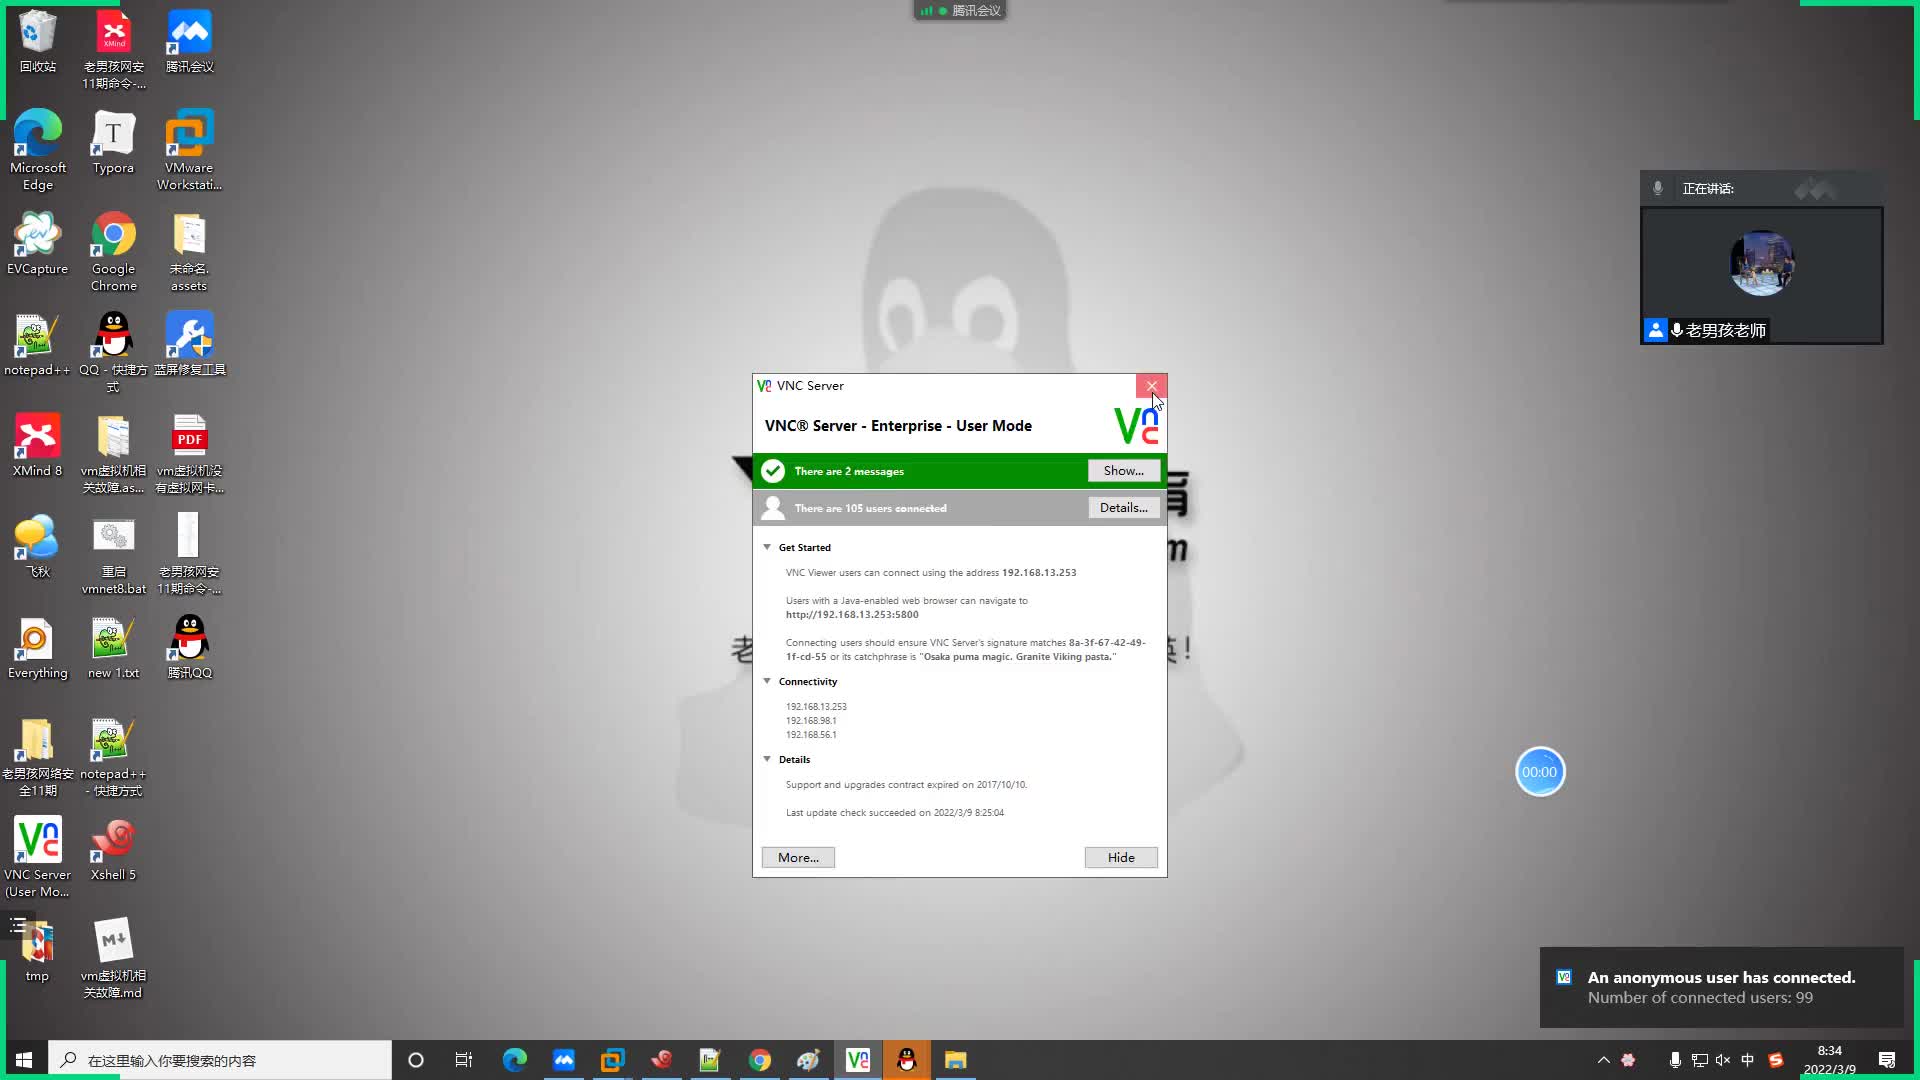
Task: Select the Typora desktop icon
Action: [113, 142]
